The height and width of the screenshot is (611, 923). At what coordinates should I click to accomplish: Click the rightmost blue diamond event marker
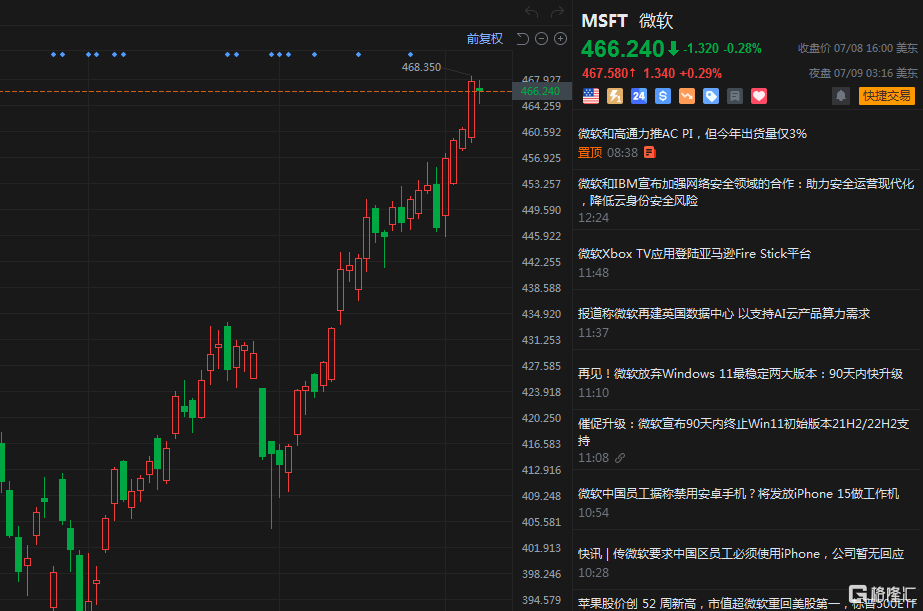(410, 55)
